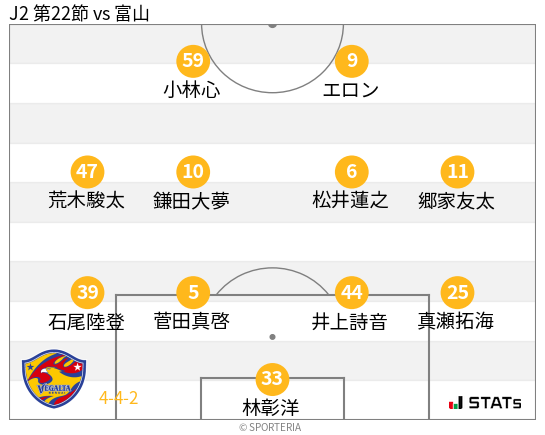Select the number 10 player marker
Screen dimensions: 545x435
coord(193,172)
